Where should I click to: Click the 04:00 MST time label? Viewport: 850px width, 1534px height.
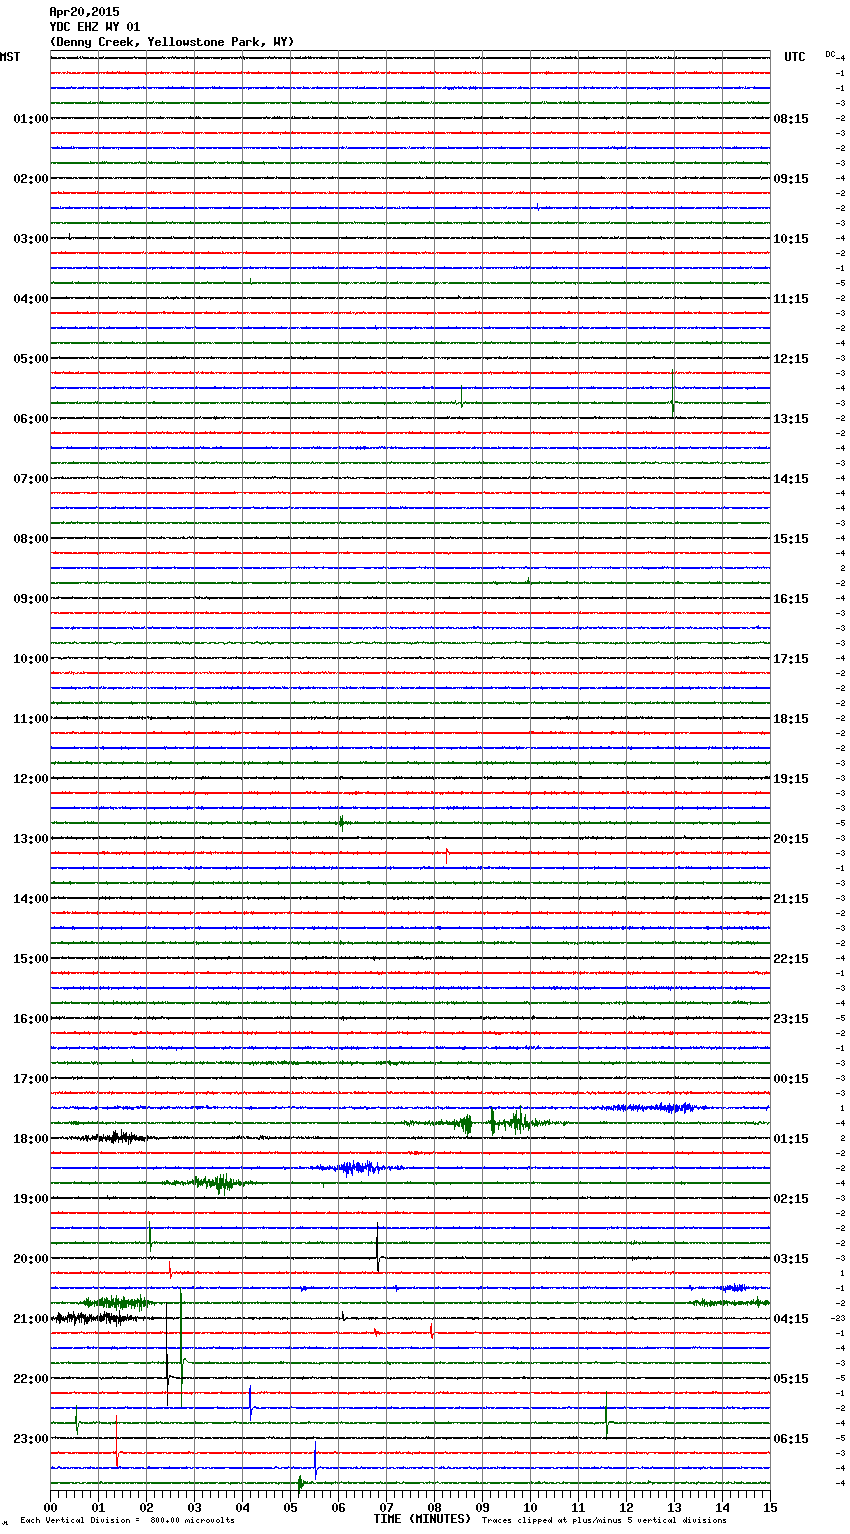tap(31, 299)
